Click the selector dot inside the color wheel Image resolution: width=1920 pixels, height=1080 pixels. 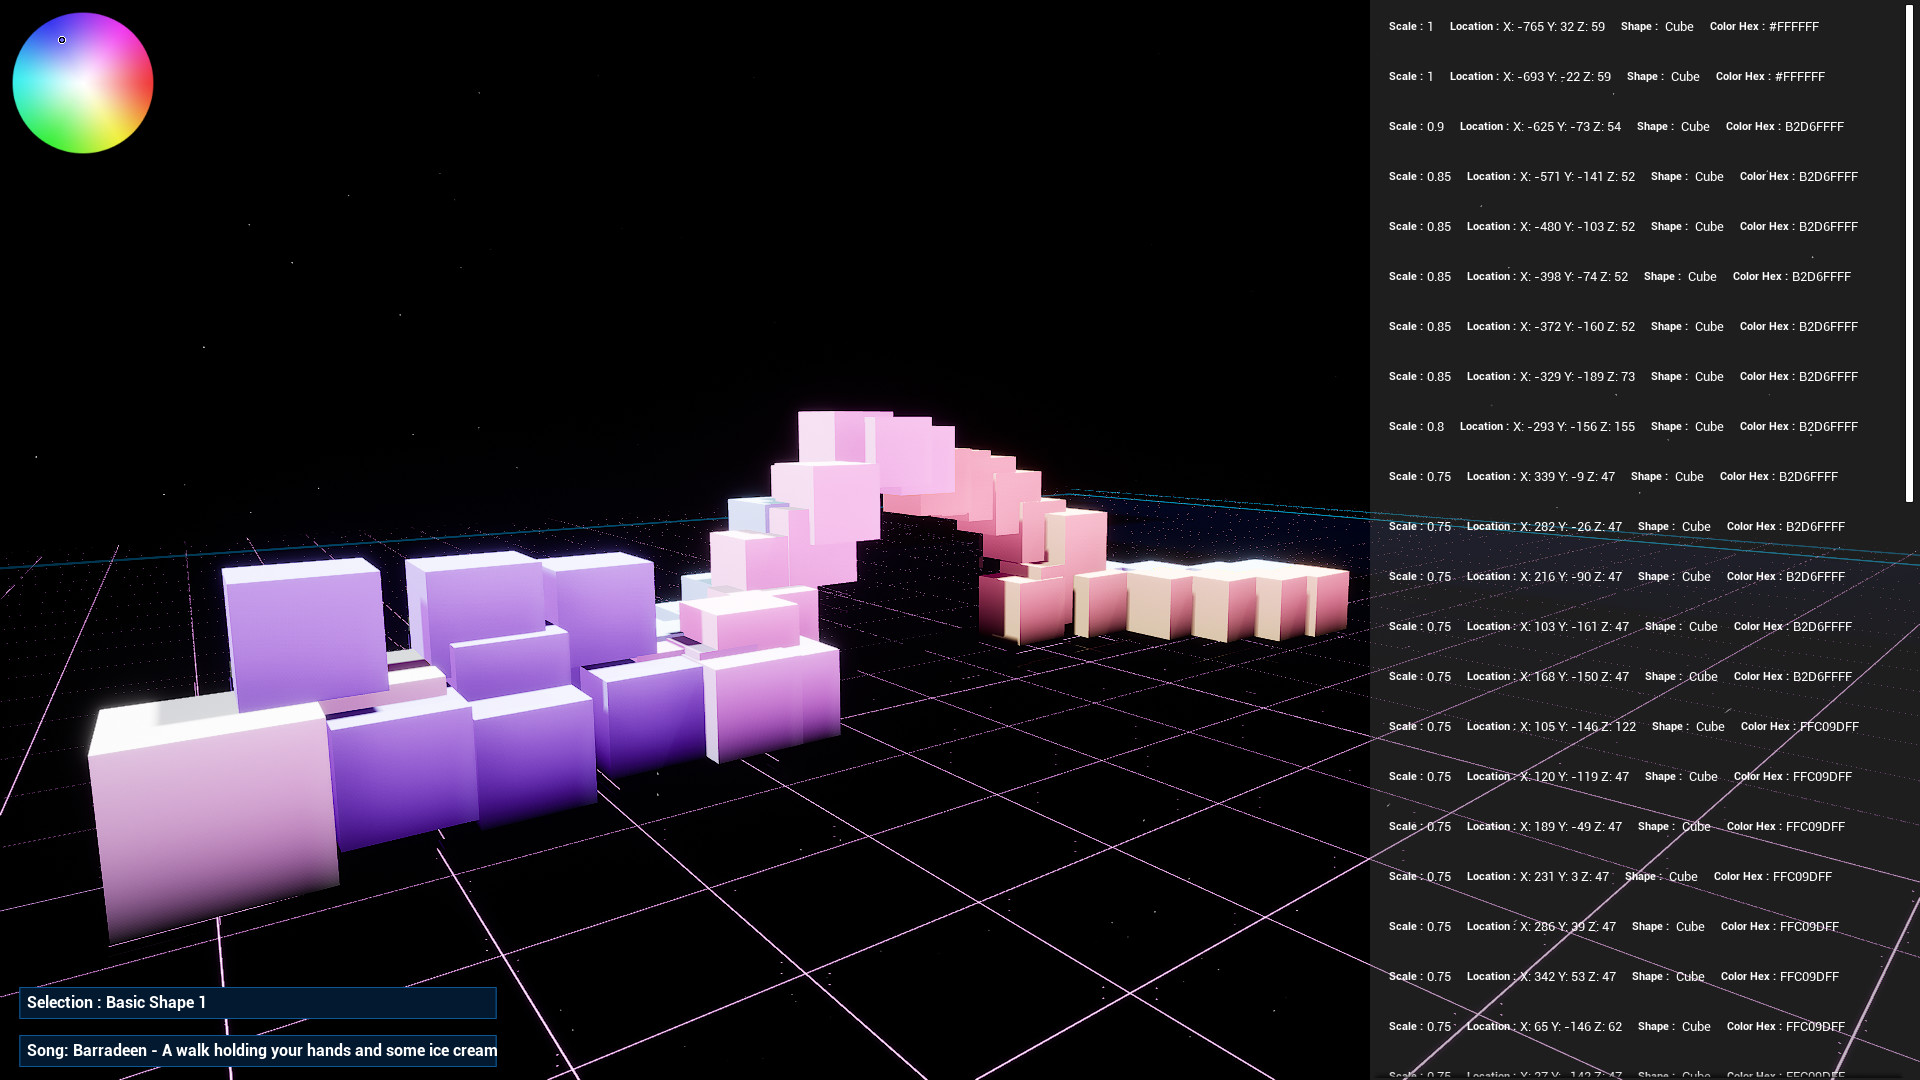[61, 40]
